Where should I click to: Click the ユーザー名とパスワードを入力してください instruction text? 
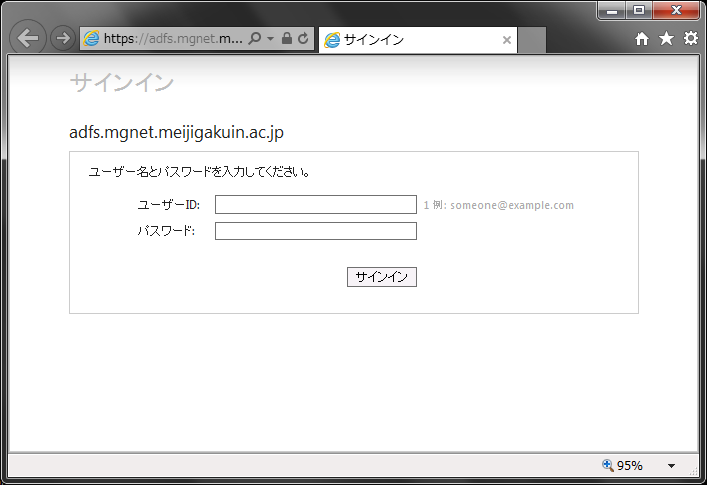pos(199,172)
